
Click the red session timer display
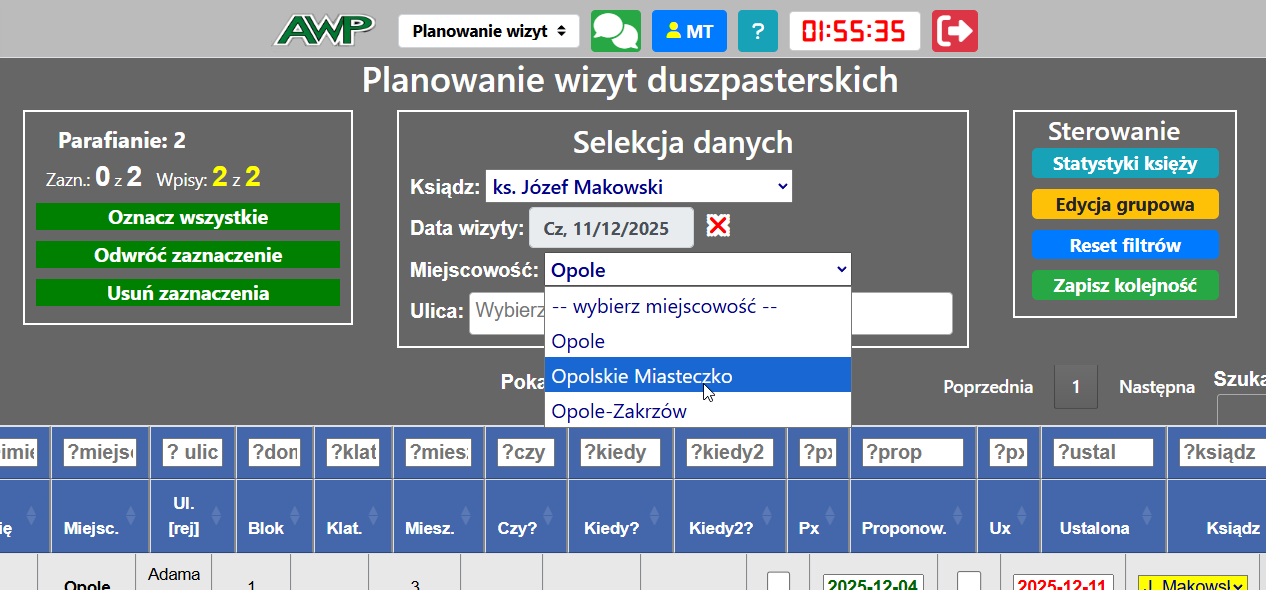click(x=855, y=30)
